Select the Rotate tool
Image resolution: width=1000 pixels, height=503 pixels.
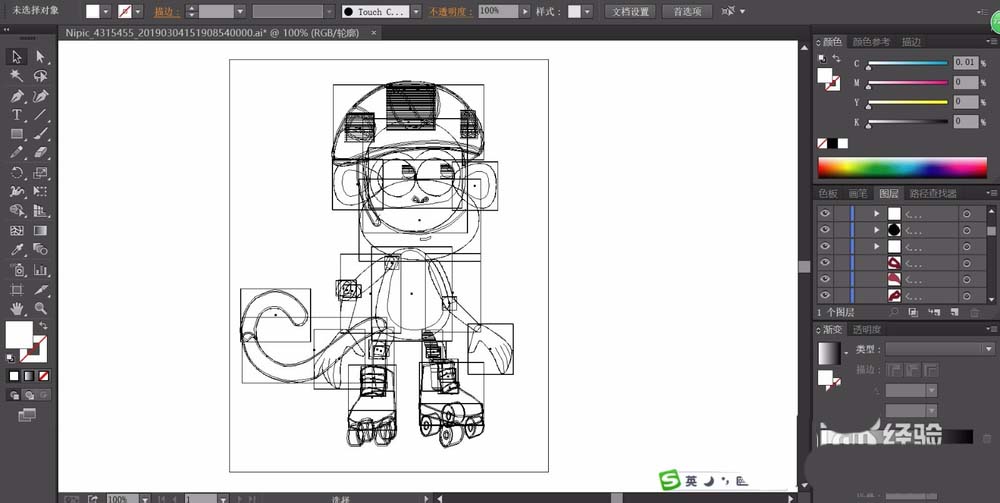click(x=17, y=173)
